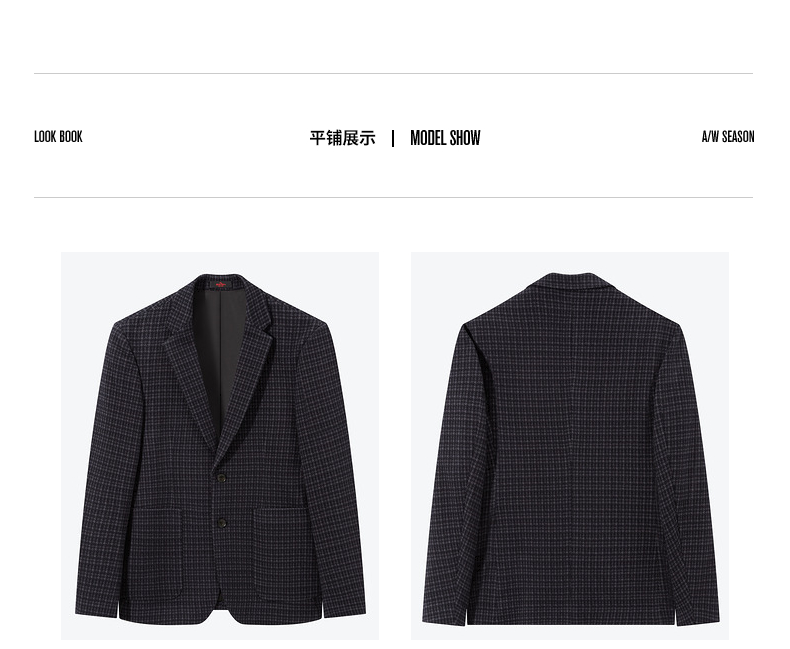Open the front view jacket photo
The image size is (790, 649).
click(x=220, y=446)
